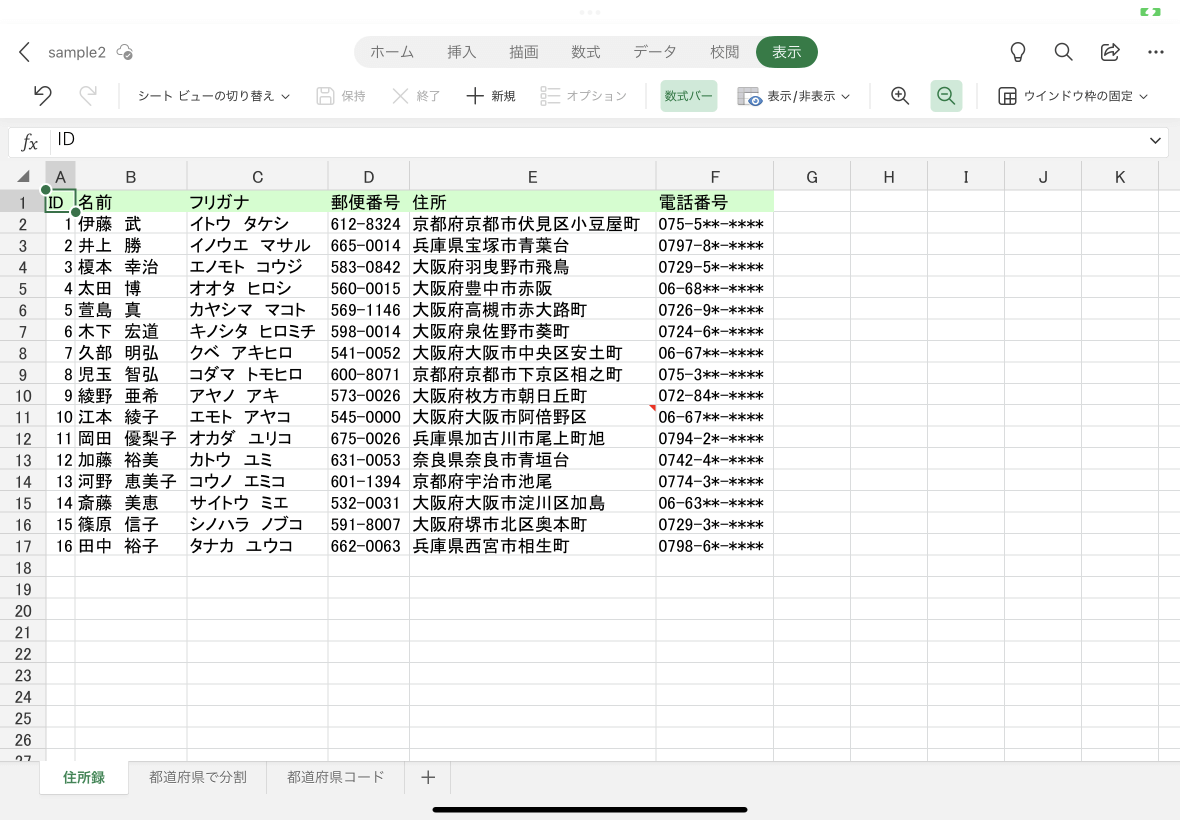Open the 都道府県で分割 sheet tab
Viewport: 1180px width, 820px height.
198,777
